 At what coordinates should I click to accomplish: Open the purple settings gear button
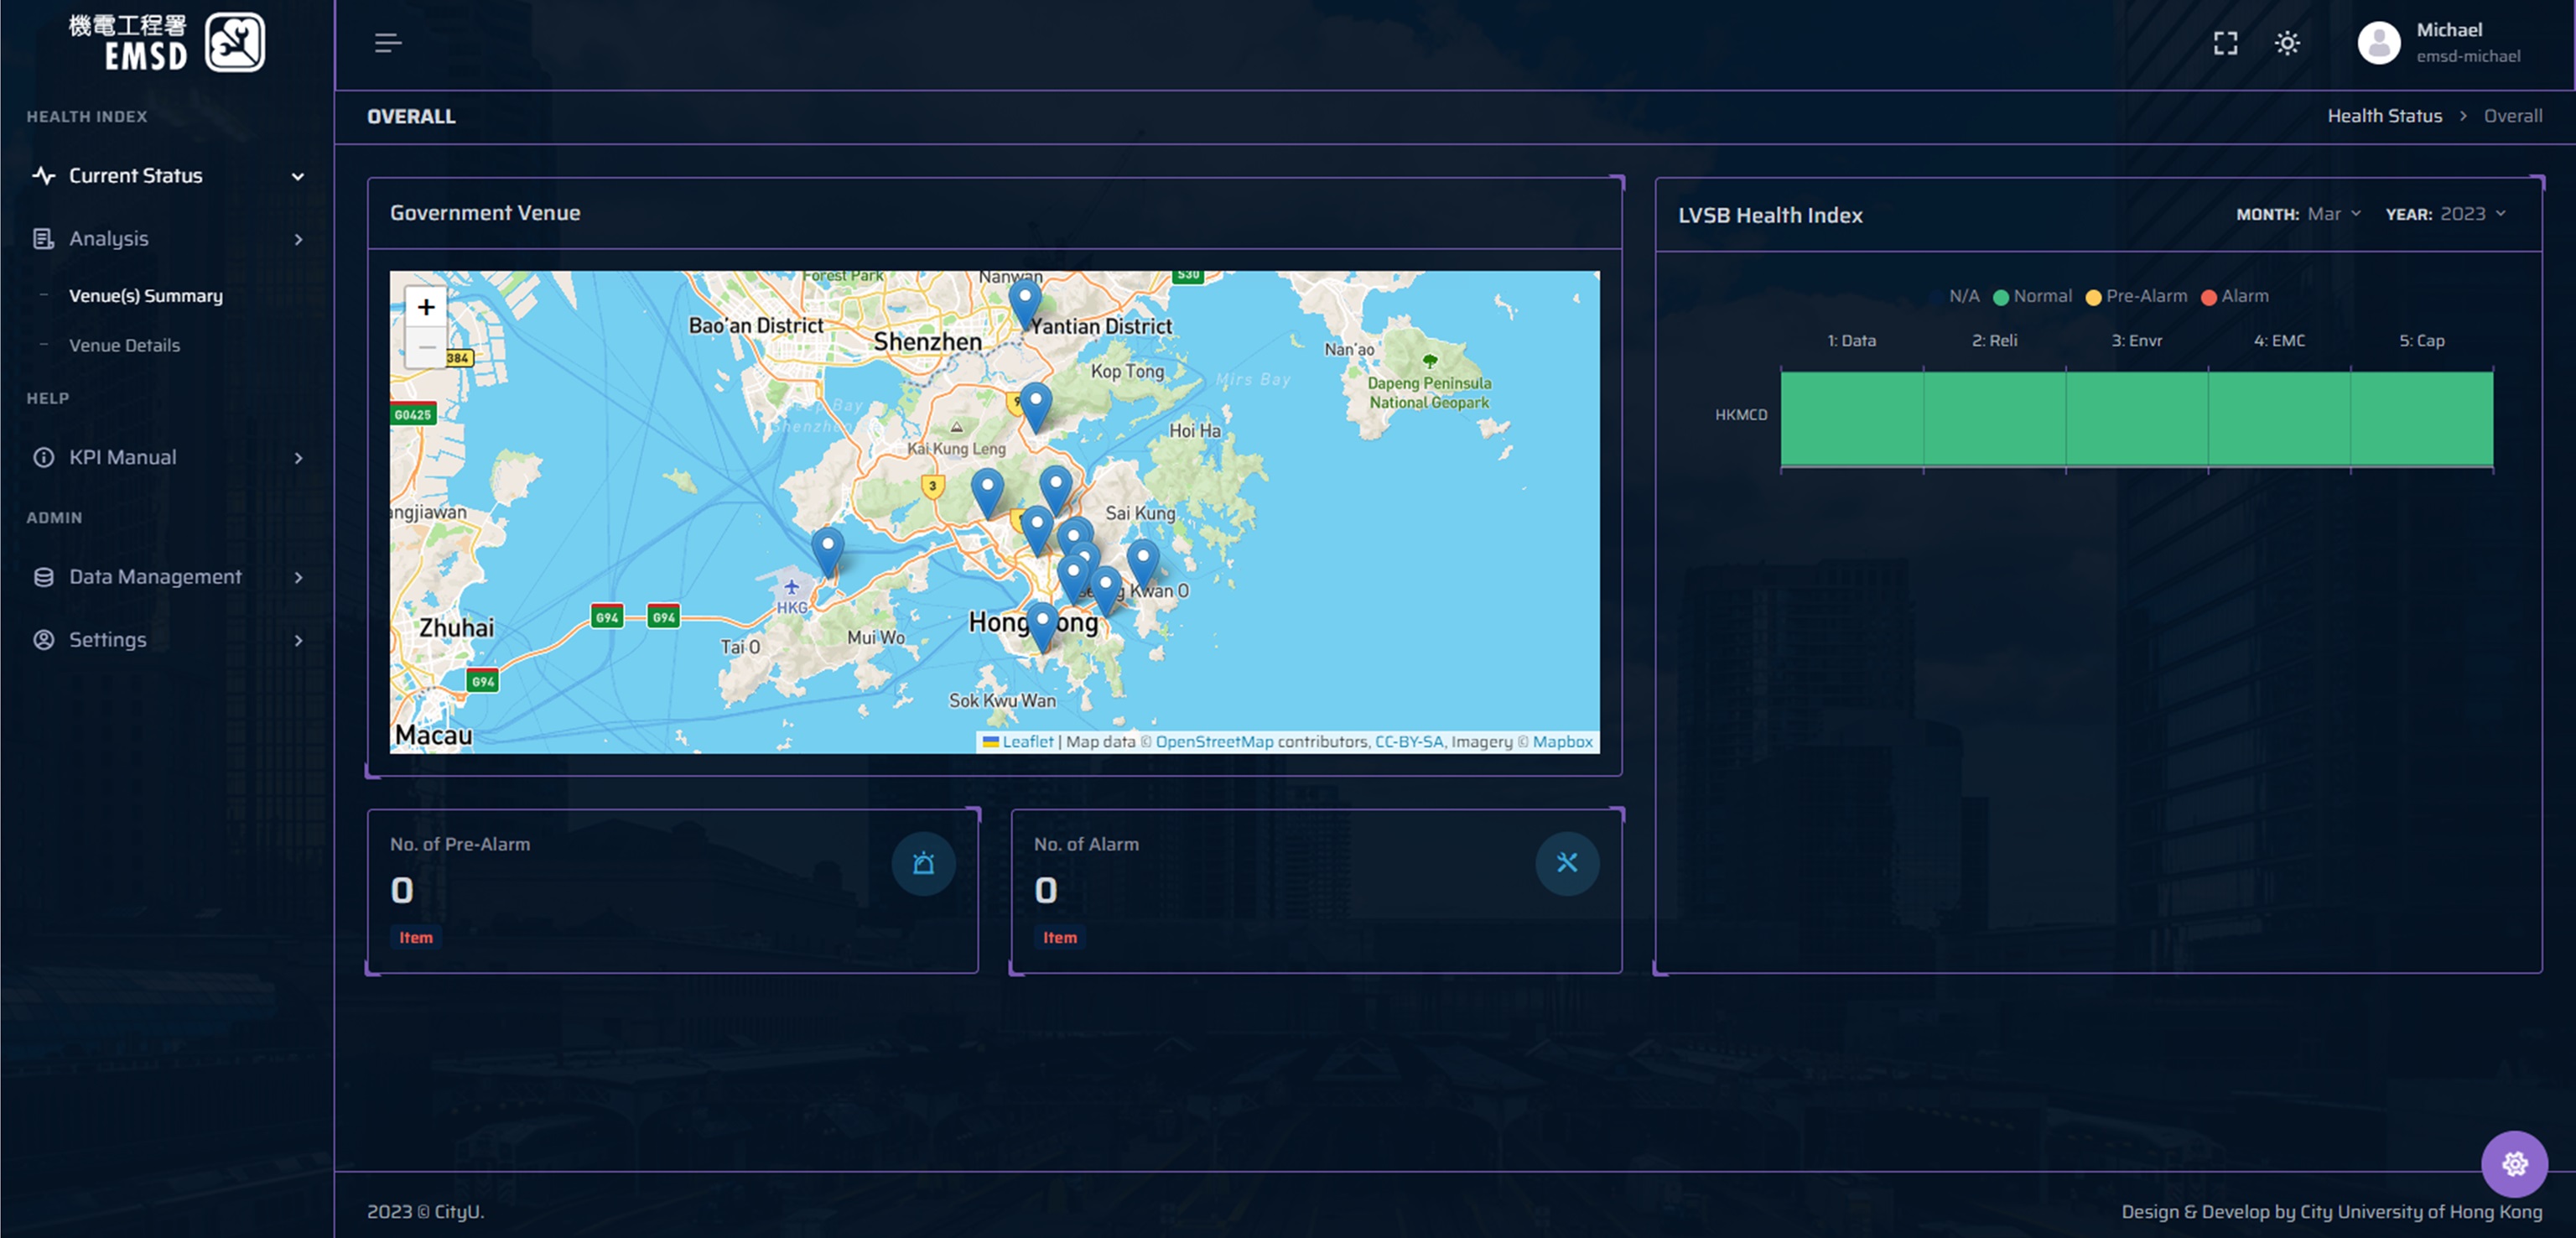click(2514, 1164)
